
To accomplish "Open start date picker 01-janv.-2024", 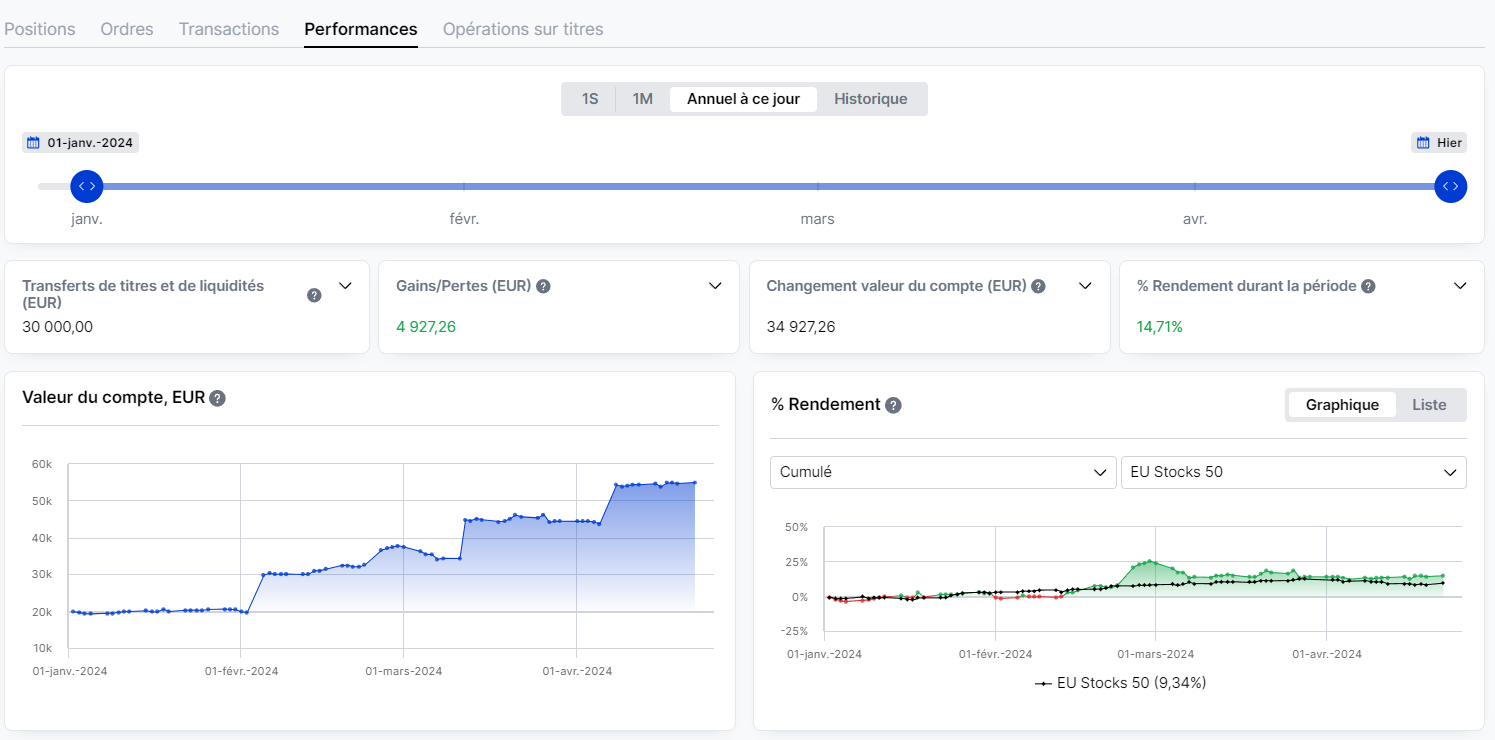I will point(80,143).
